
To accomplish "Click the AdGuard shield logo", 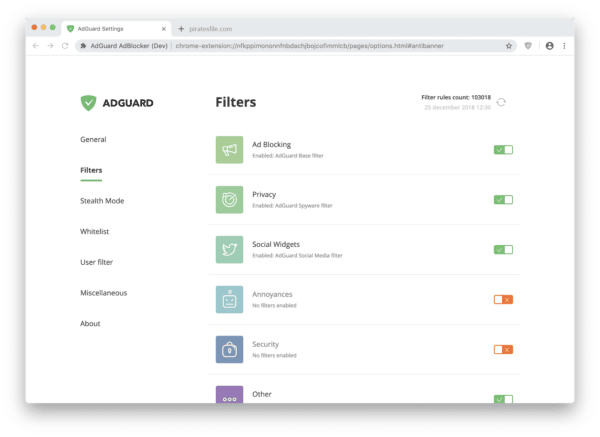I will tap(88, 103).
